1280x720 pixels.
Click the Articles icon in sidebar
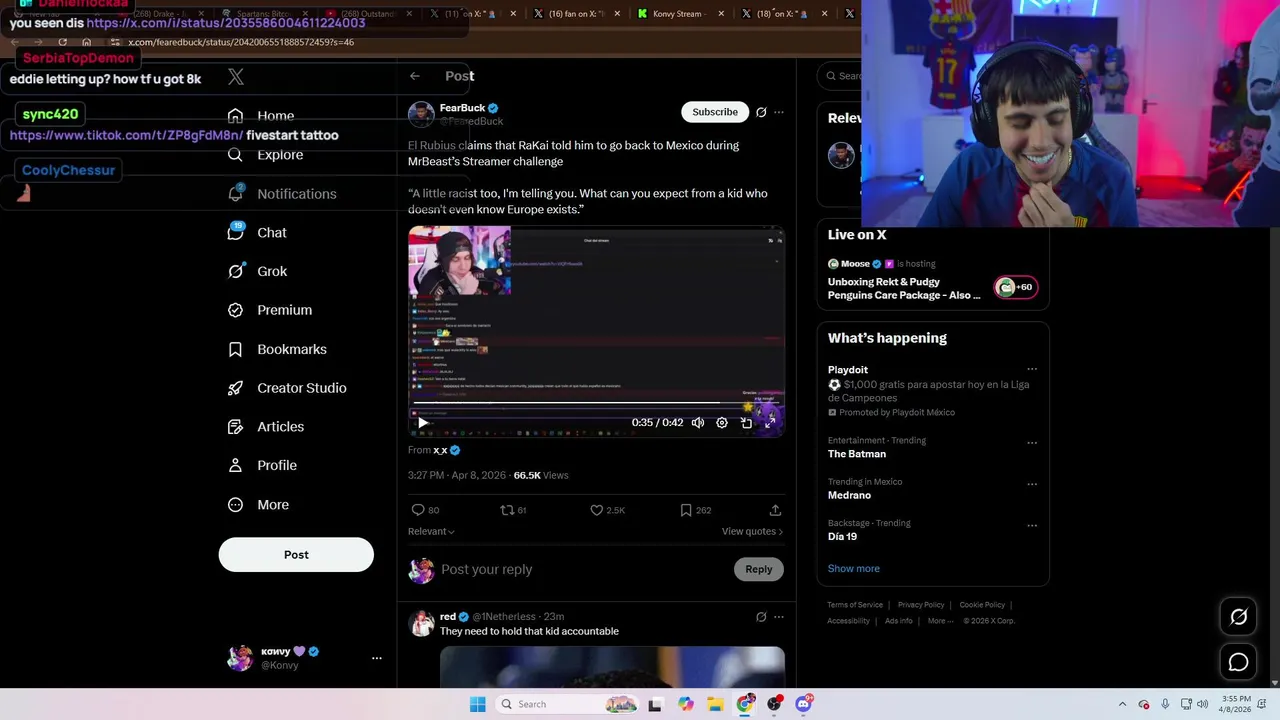point(235,427)
